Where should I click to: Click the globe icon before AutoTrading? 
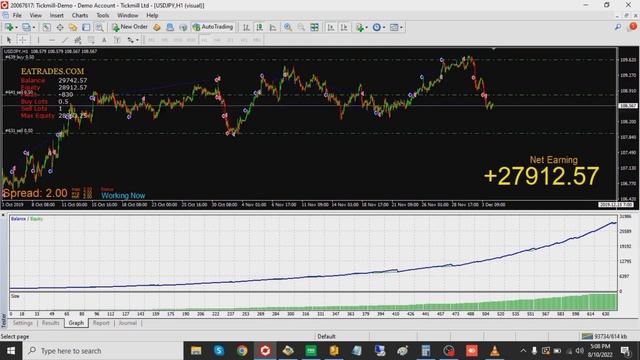183,27
